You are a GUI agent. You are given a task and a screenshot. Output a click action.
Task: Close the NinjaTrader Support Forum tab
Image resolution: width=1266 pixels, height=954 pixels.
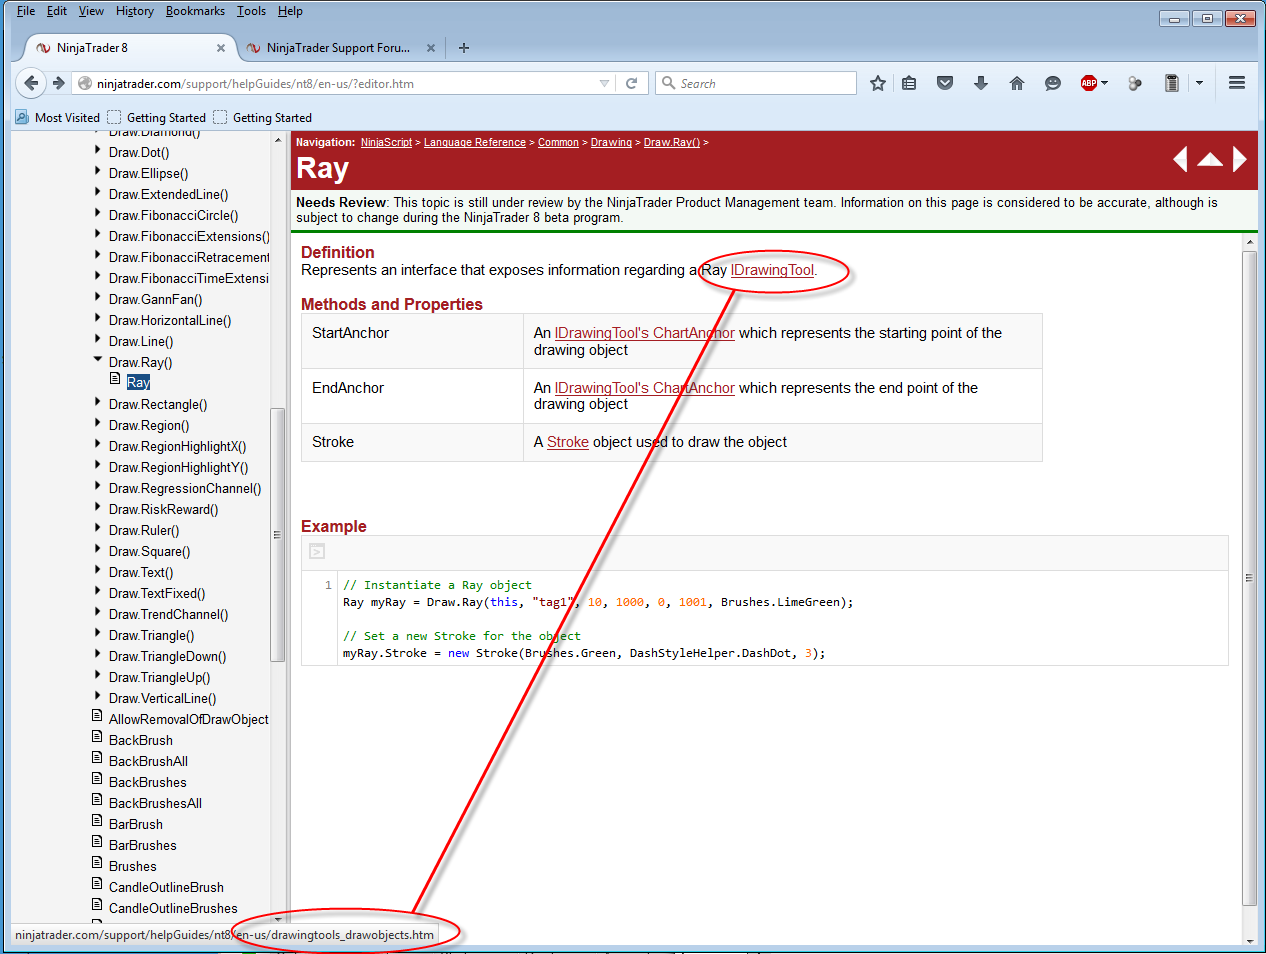(x=431, y=47)
